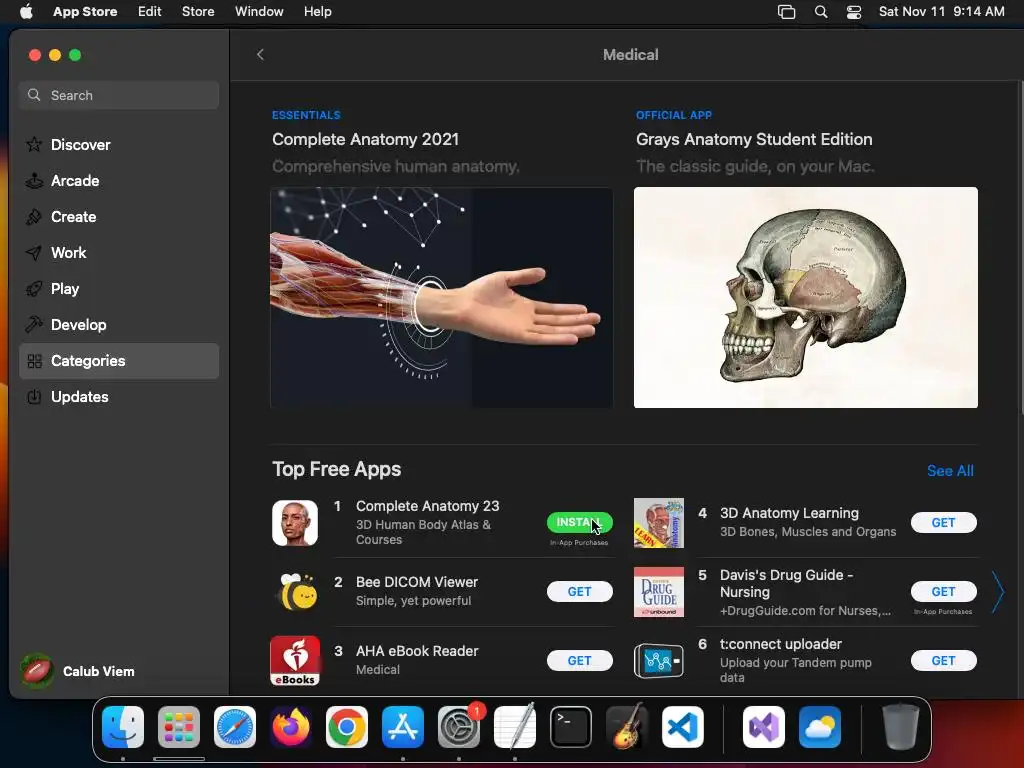Open TextEdit from the Dock
The image size is (1024, 768).
coord(515,727)
